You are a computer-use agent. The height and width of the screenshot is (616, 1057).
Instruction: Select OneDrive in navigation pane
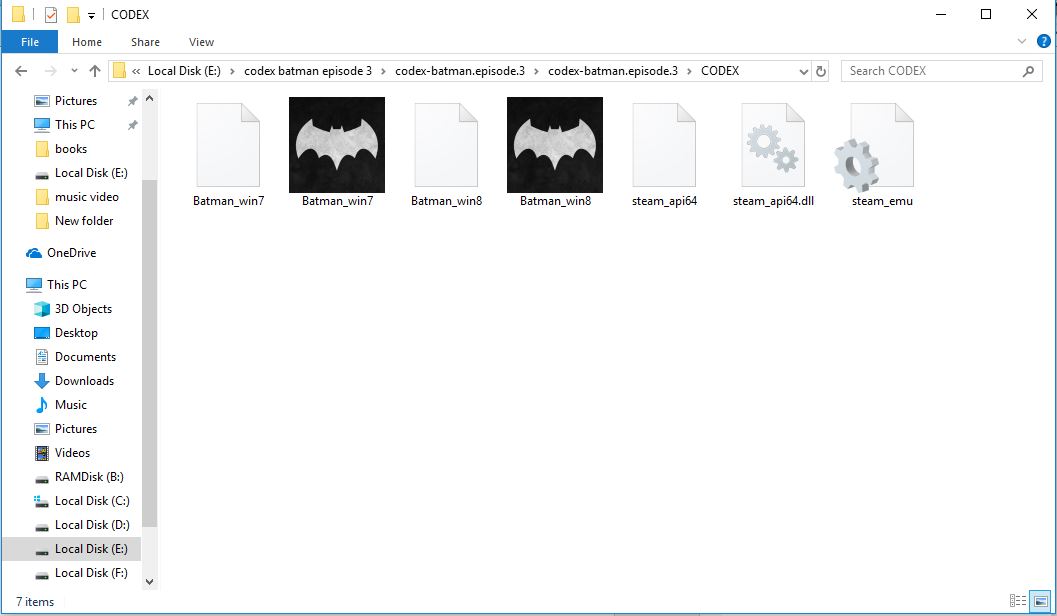click(71, 253)
